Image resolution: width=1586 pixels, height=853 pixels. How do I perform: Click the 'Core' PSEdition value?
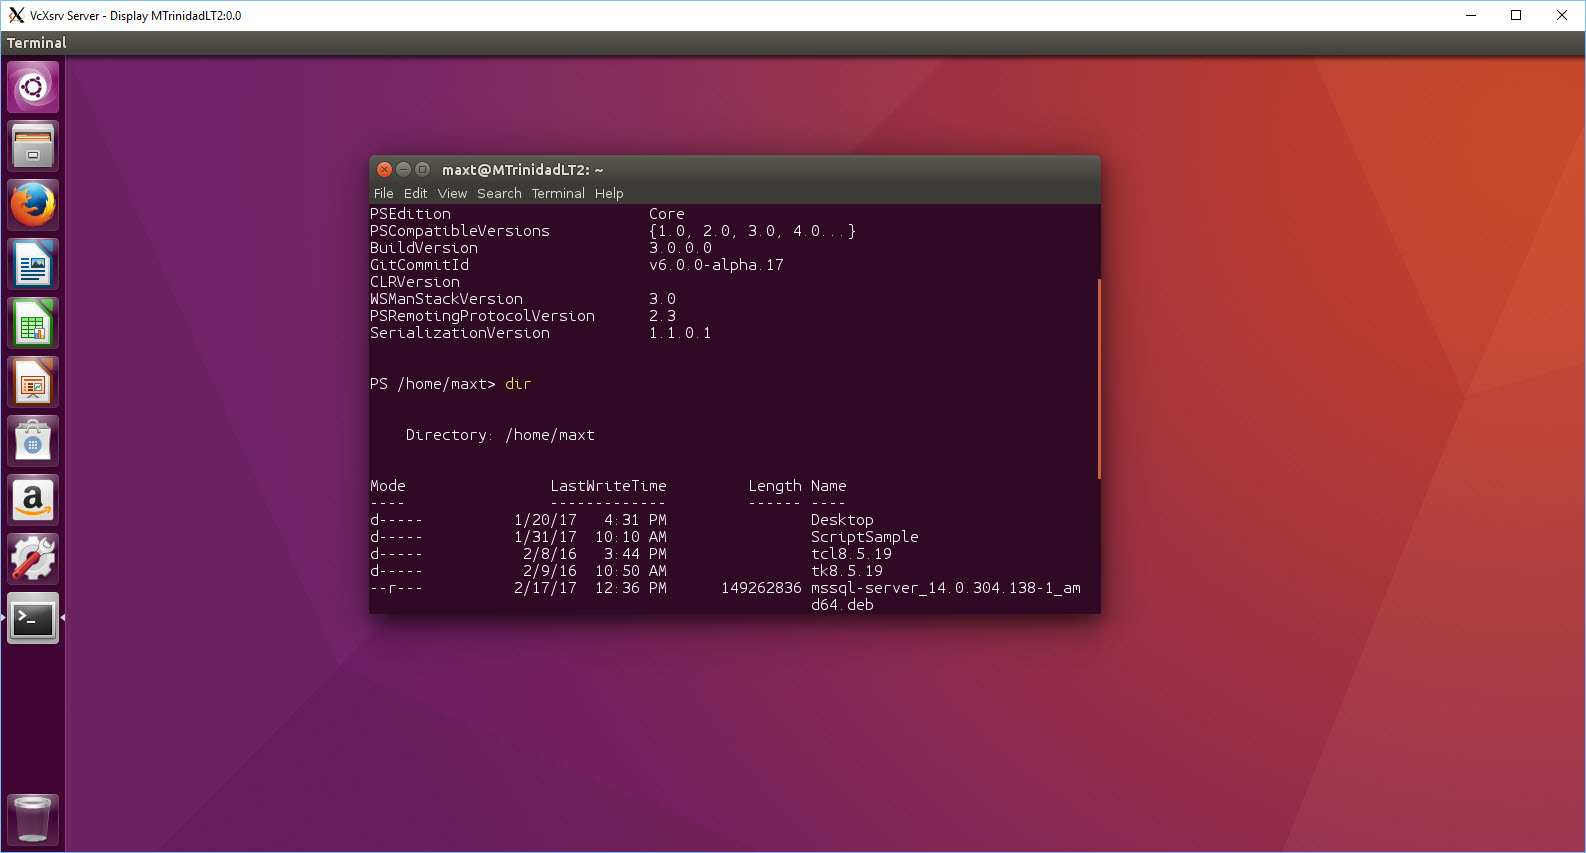667,214
